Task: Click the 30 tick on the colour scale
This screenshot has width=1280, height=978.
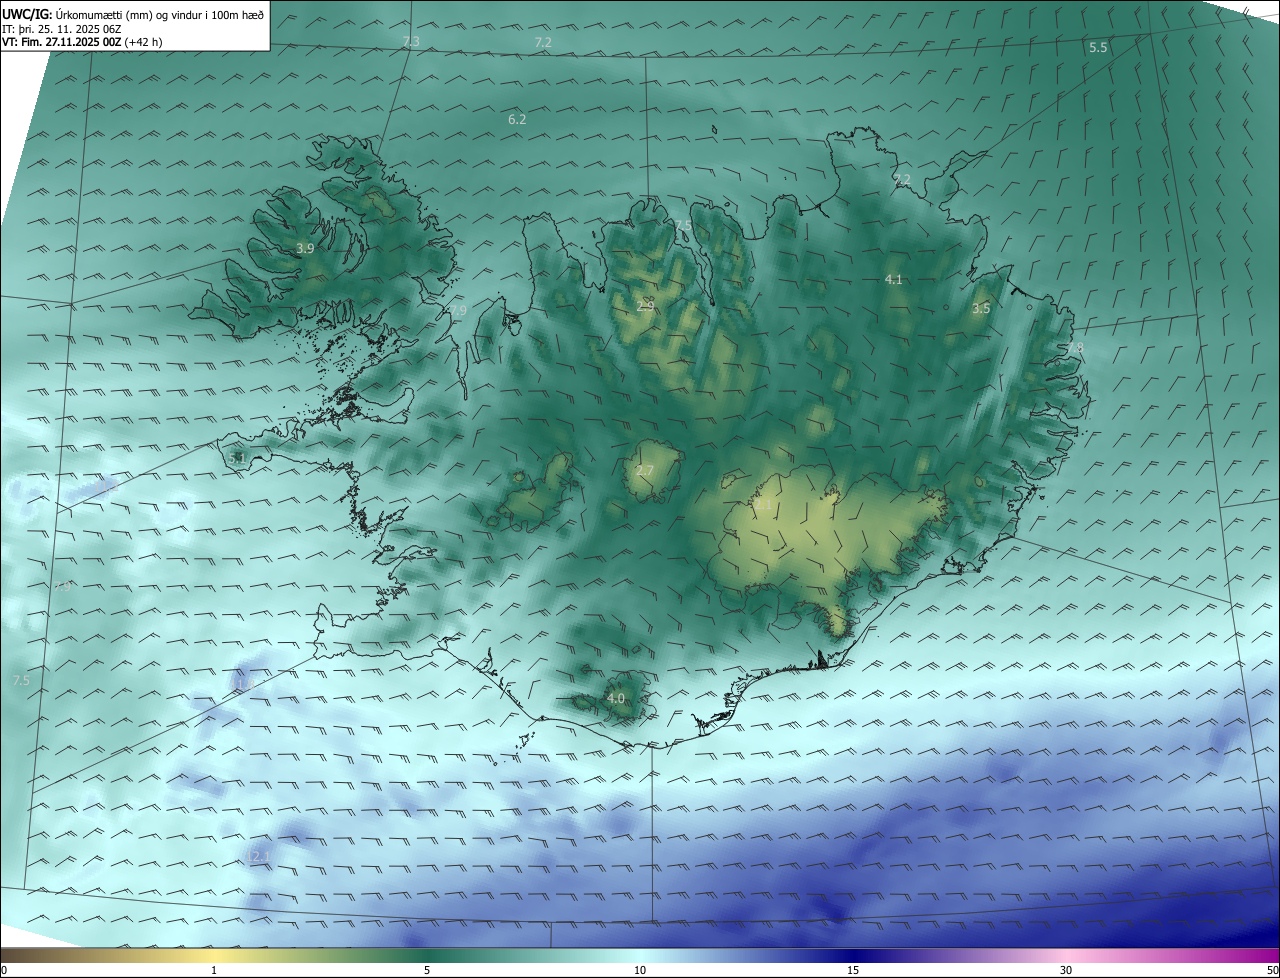Action: (1066, 970)
